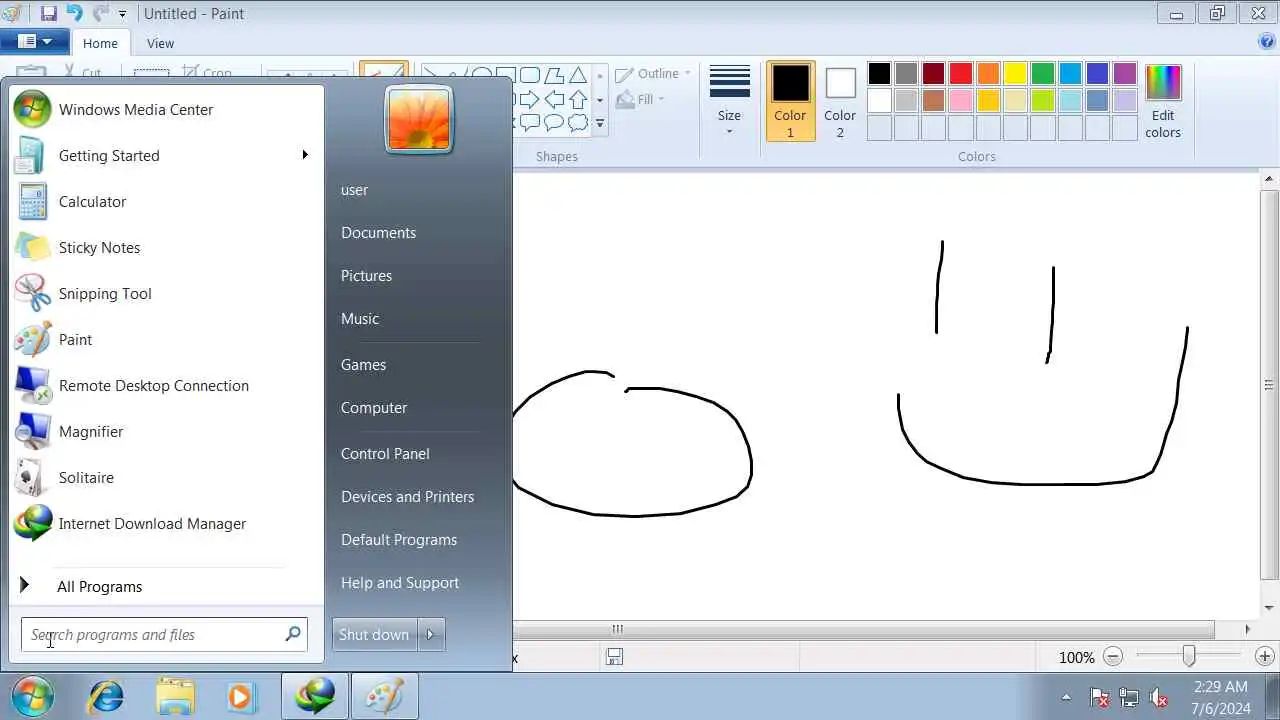Screen dimensions: 1280x720
Task: Open the line Size dropdown
Action: click(x=729, y=102)
